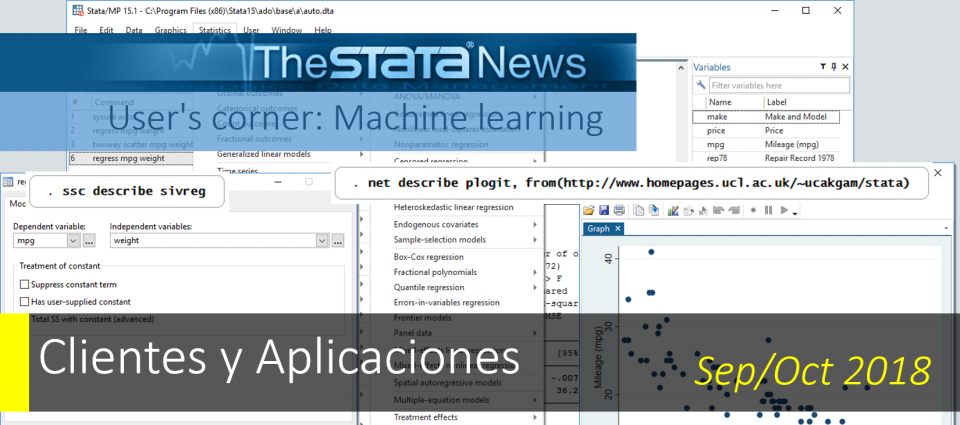Switch to the Graph tab
Image resolution: width=960 pixels, height=425 pixels.
click(x=598, y=228)
